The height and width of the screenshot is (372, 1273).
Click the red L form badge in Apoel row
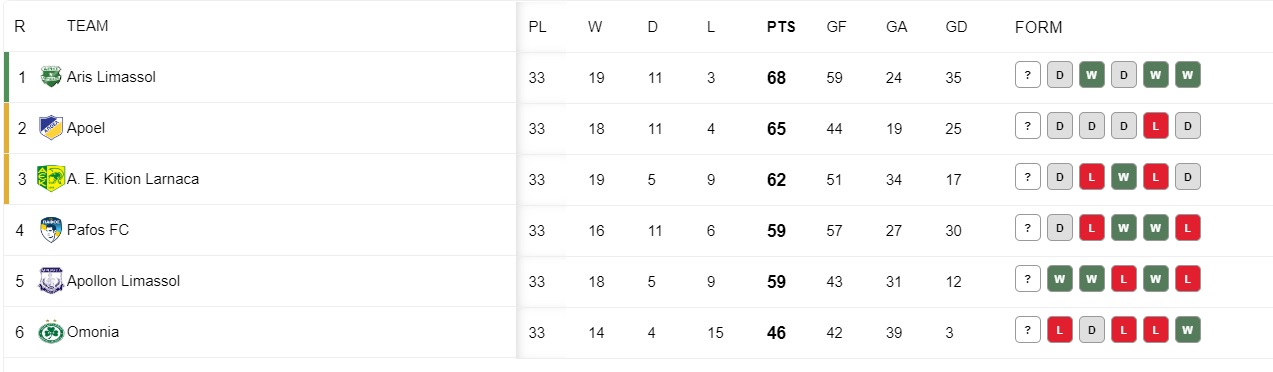(x=1156, y=126)
